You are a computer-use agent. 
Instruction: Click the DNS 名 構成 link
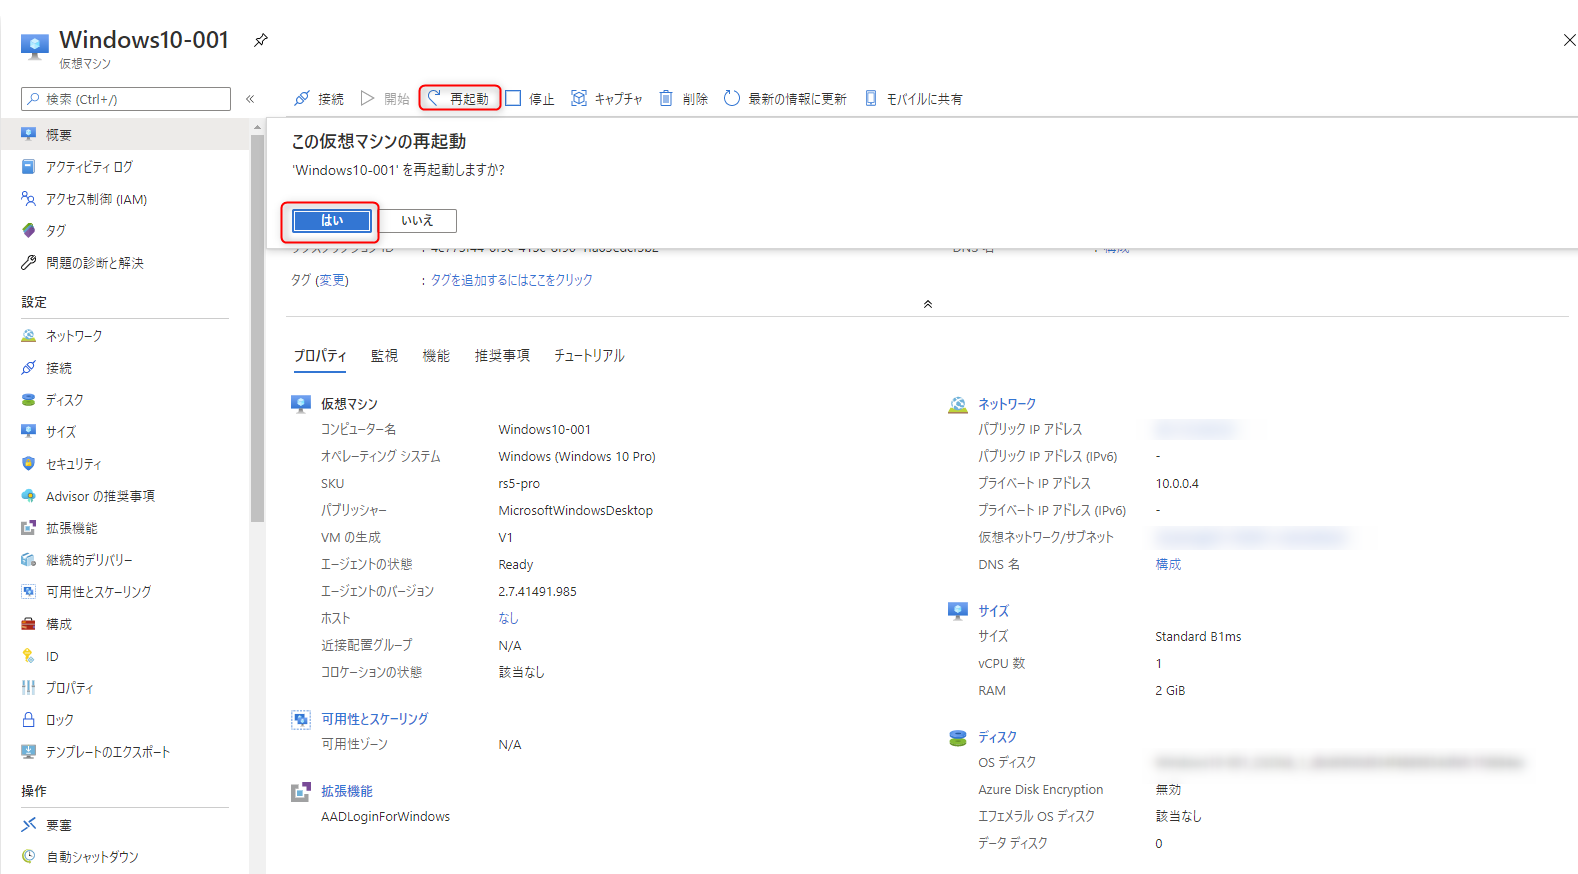pyautogui.click(x=1168, y=565)
